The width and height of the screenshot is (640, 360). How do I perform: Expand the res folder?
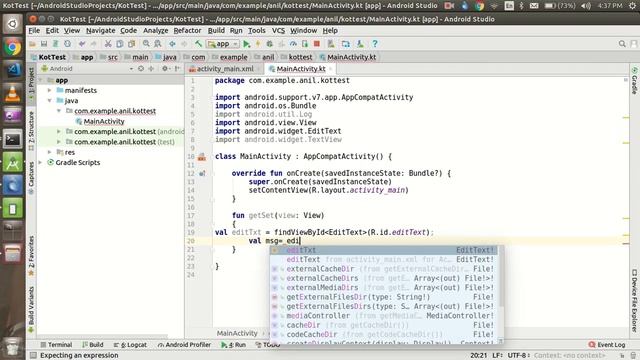pos(50,152)
